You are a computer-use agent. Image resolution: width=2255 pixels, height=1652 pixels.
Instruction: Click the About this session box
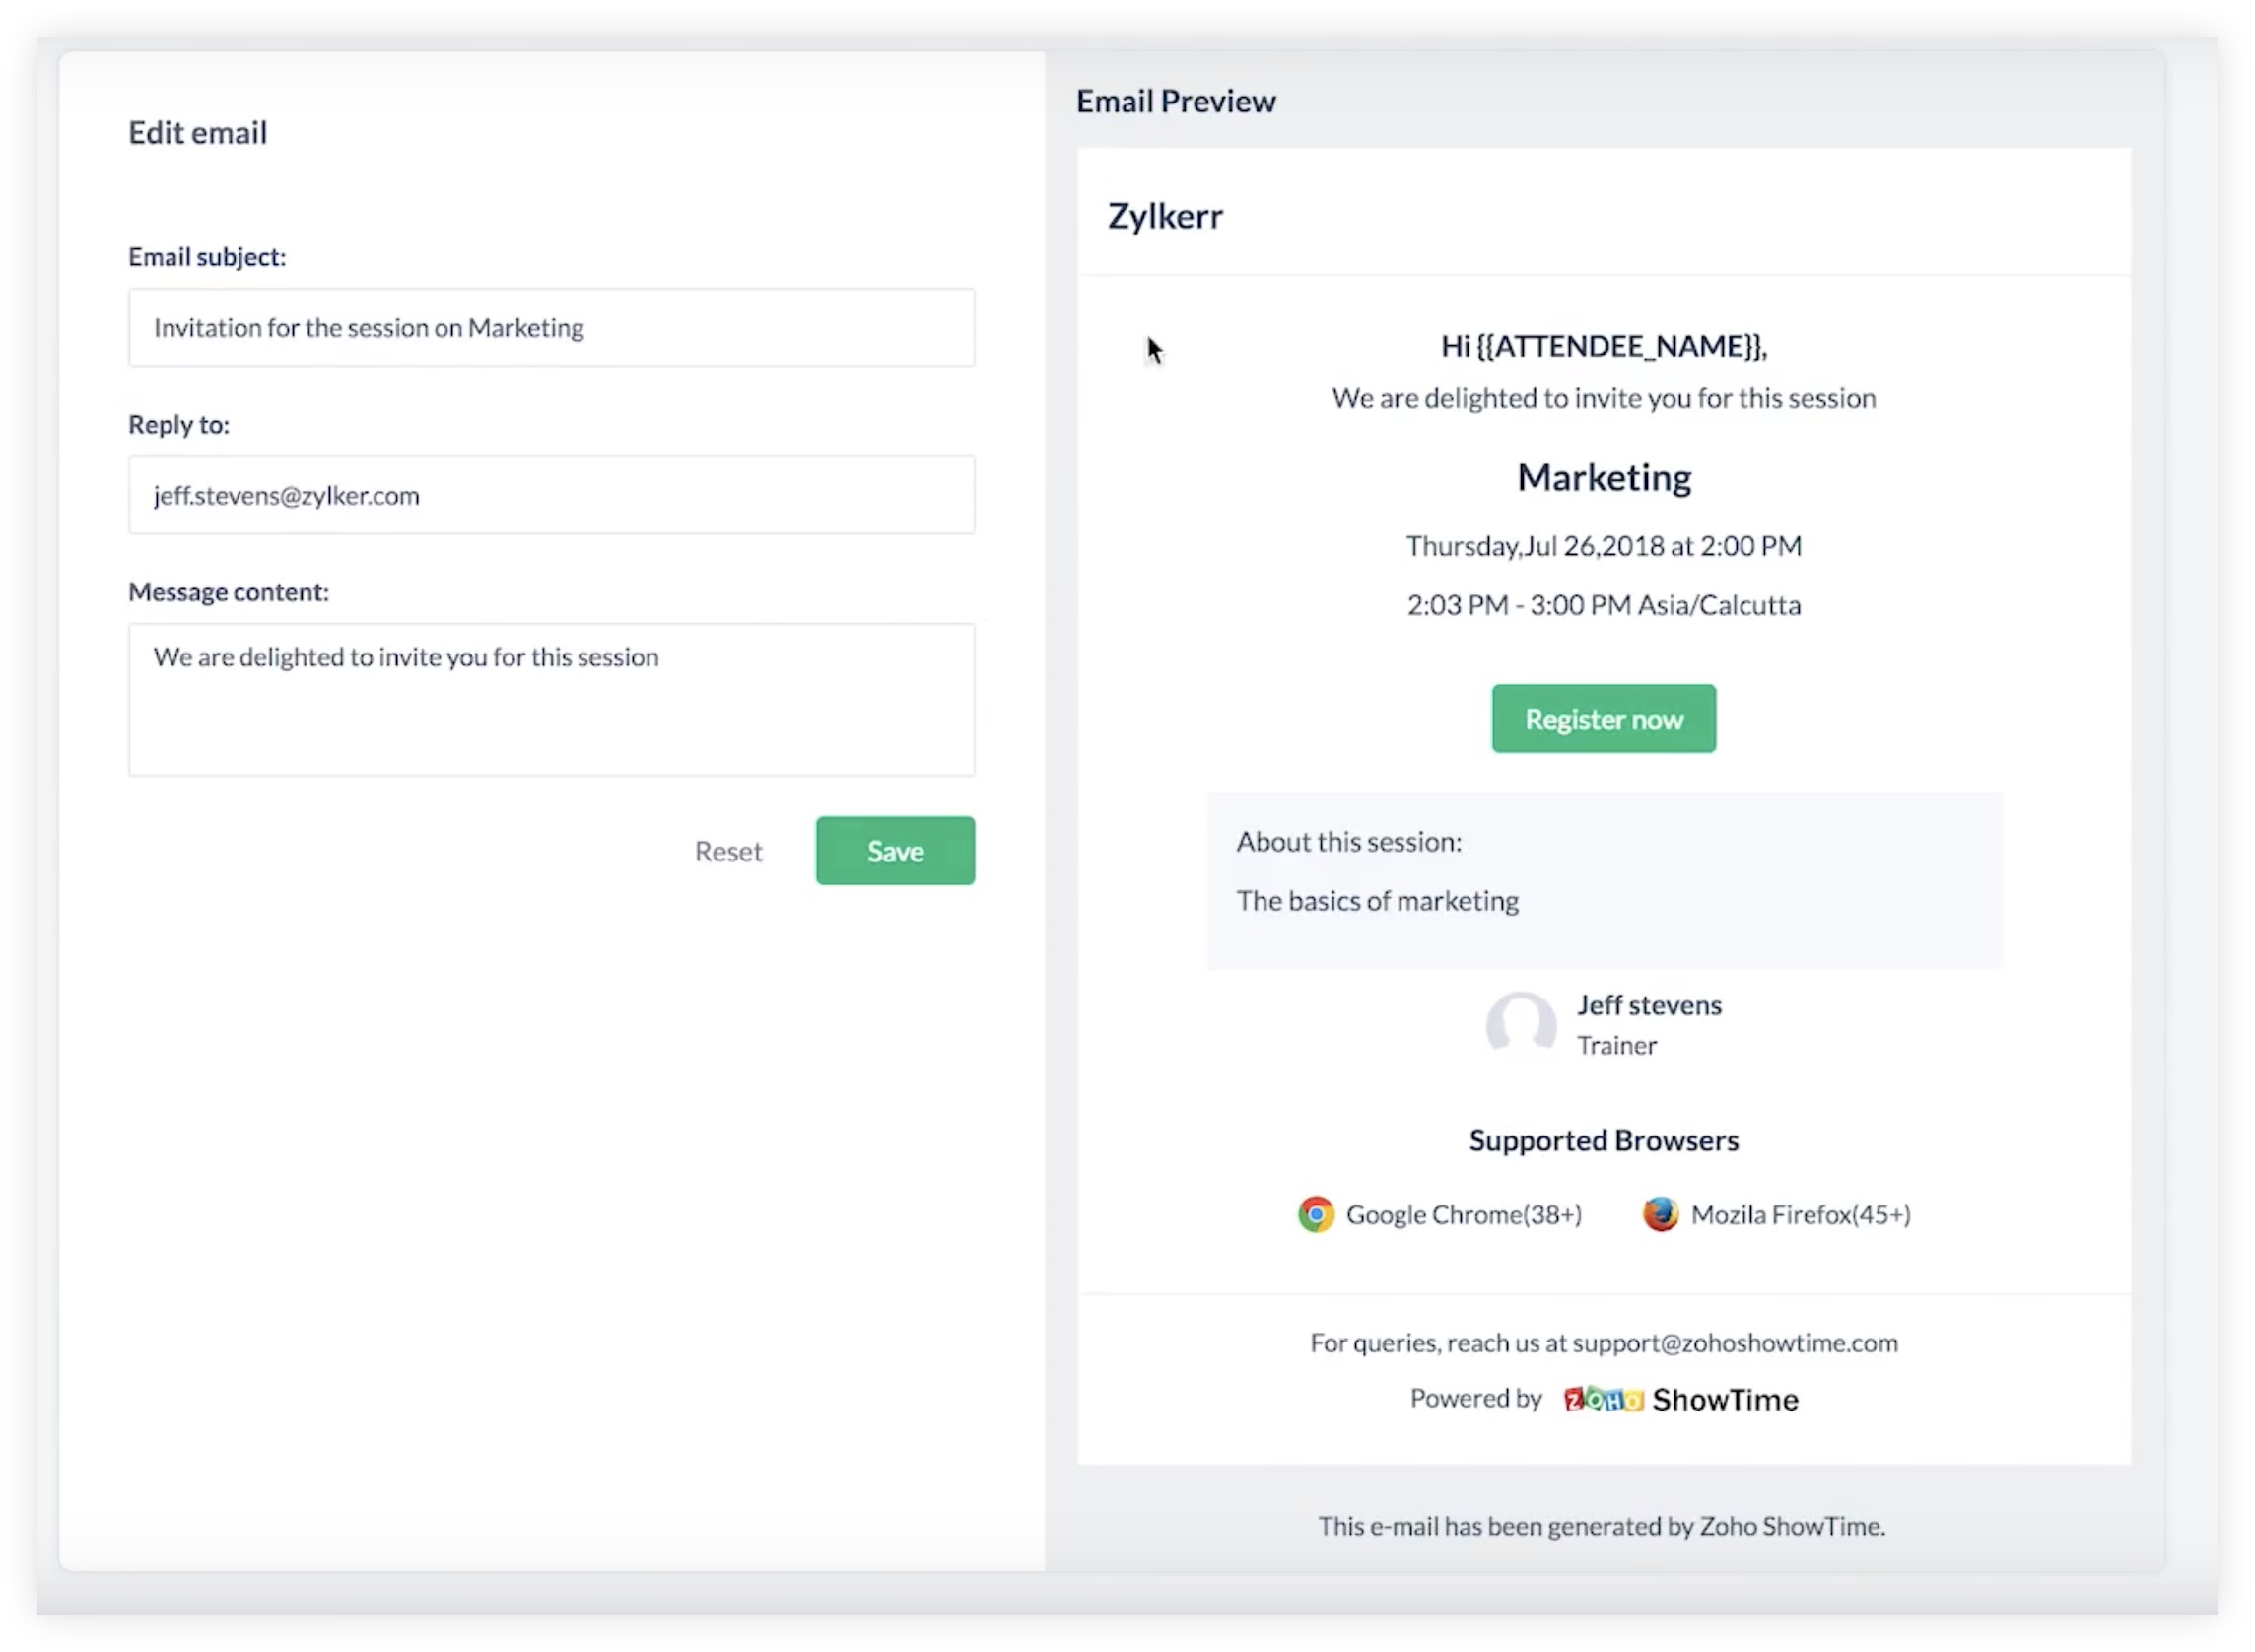click(1604, 880)
